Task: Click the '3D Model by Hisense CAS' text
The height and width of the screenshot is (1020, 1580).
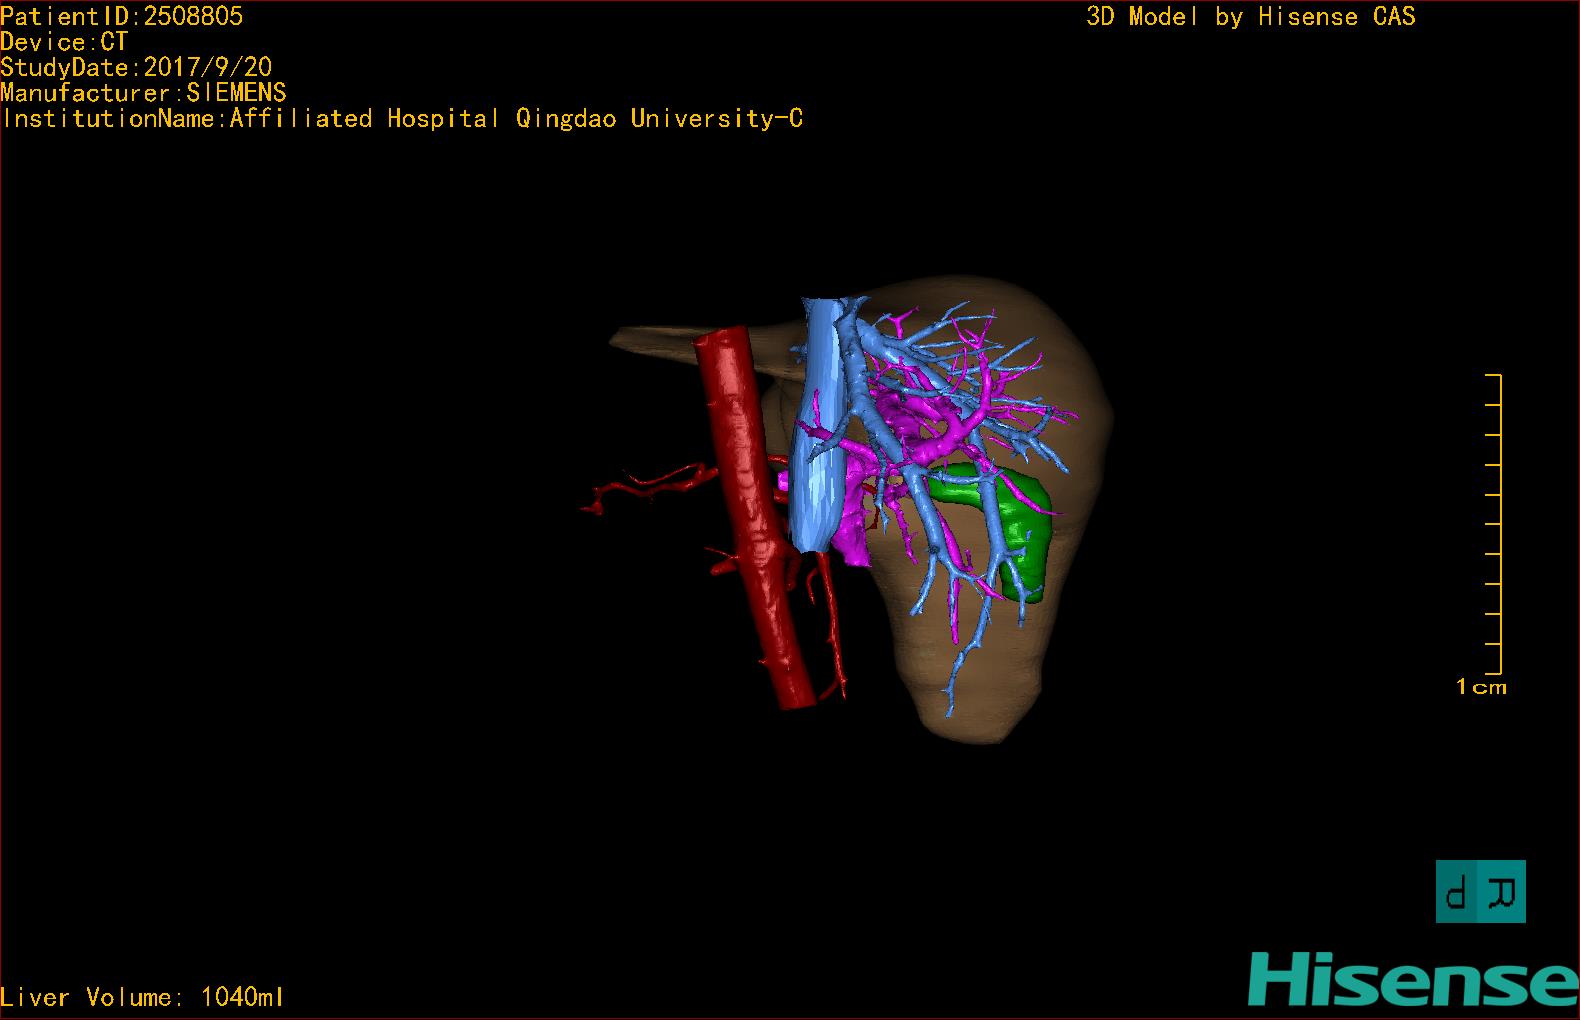Action: click(x=1251, y=16)
